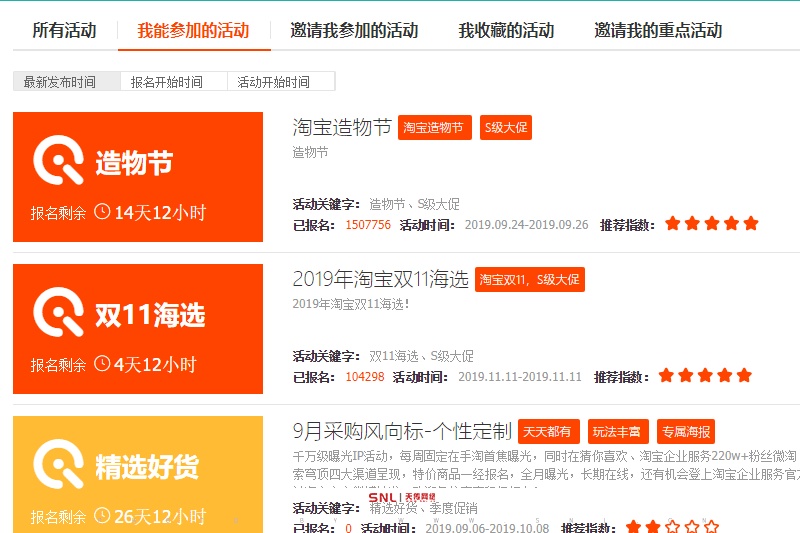Open the 淘宝造物节 activity title
The height and width of the screenshot is (533, 800).
tap(342, 128)
